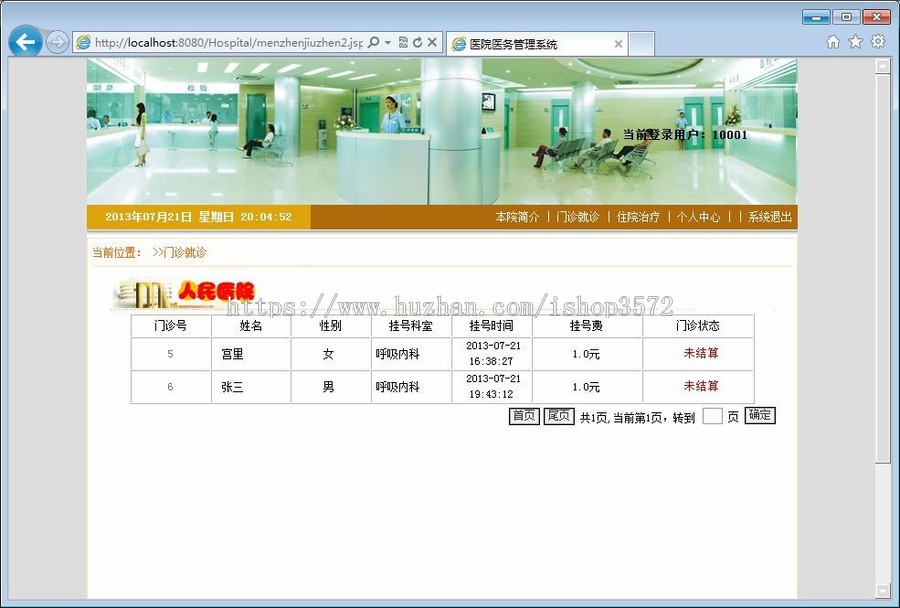Click the 挂号时间 column header
The height and width of the screenshot is (608, 900).
click(491, 326)
